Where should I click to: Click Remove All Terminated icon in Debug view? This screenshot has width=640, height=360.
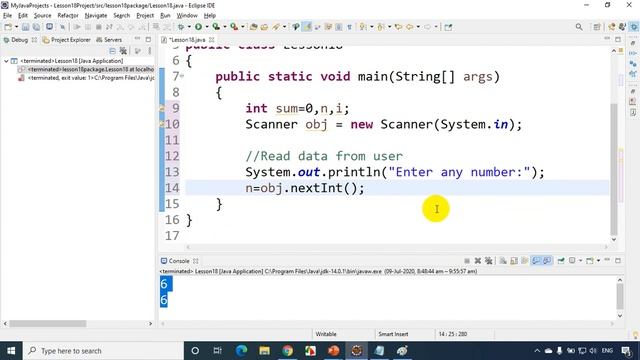coord(123,51)
